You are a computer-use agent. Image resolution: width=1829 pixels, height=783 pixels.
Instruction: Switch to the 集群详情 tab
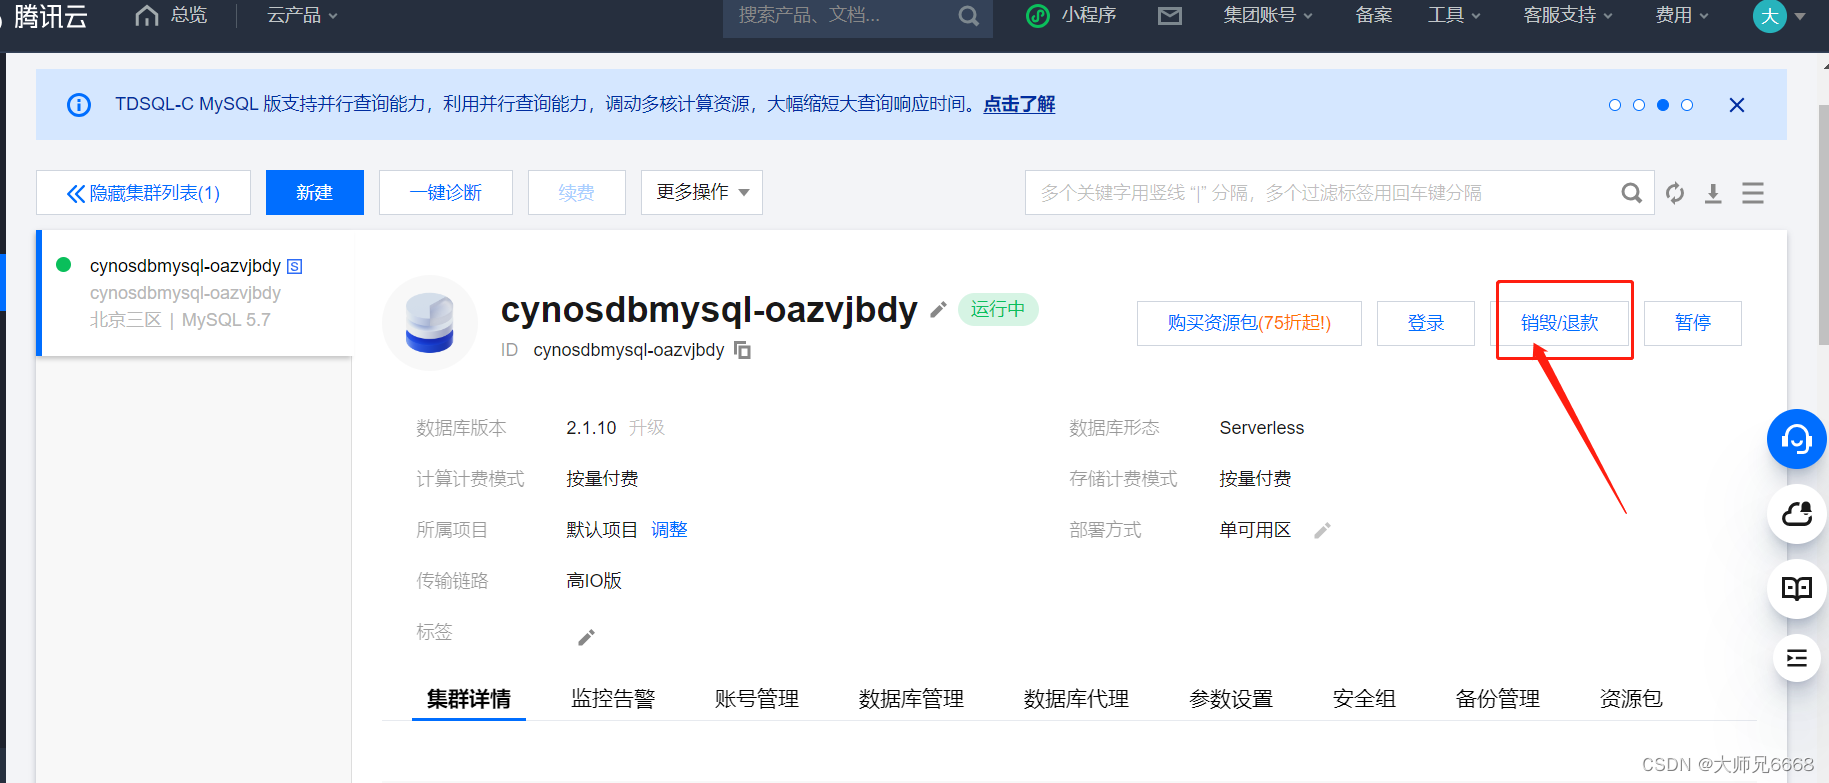coord(469,699)
